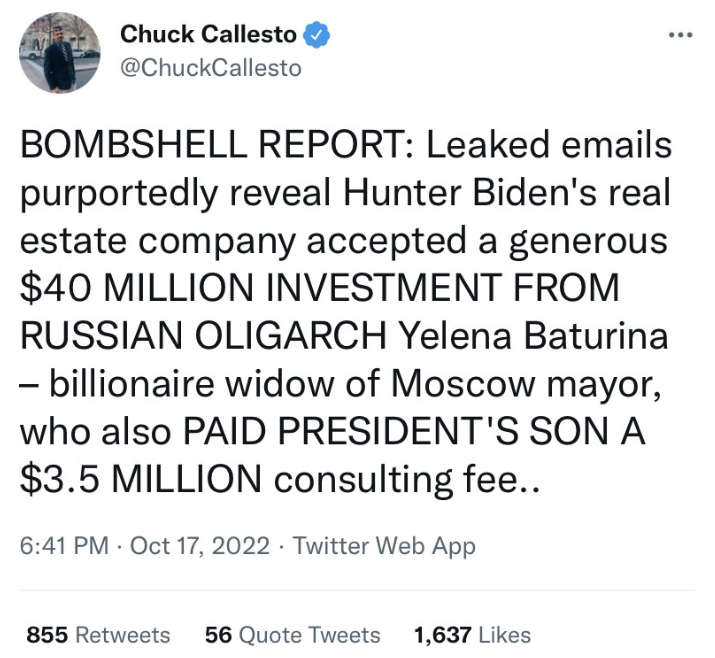Click the words Leaked emails in the tweet
This screenshot has height=658, width=715.
(x=549, y=147)
